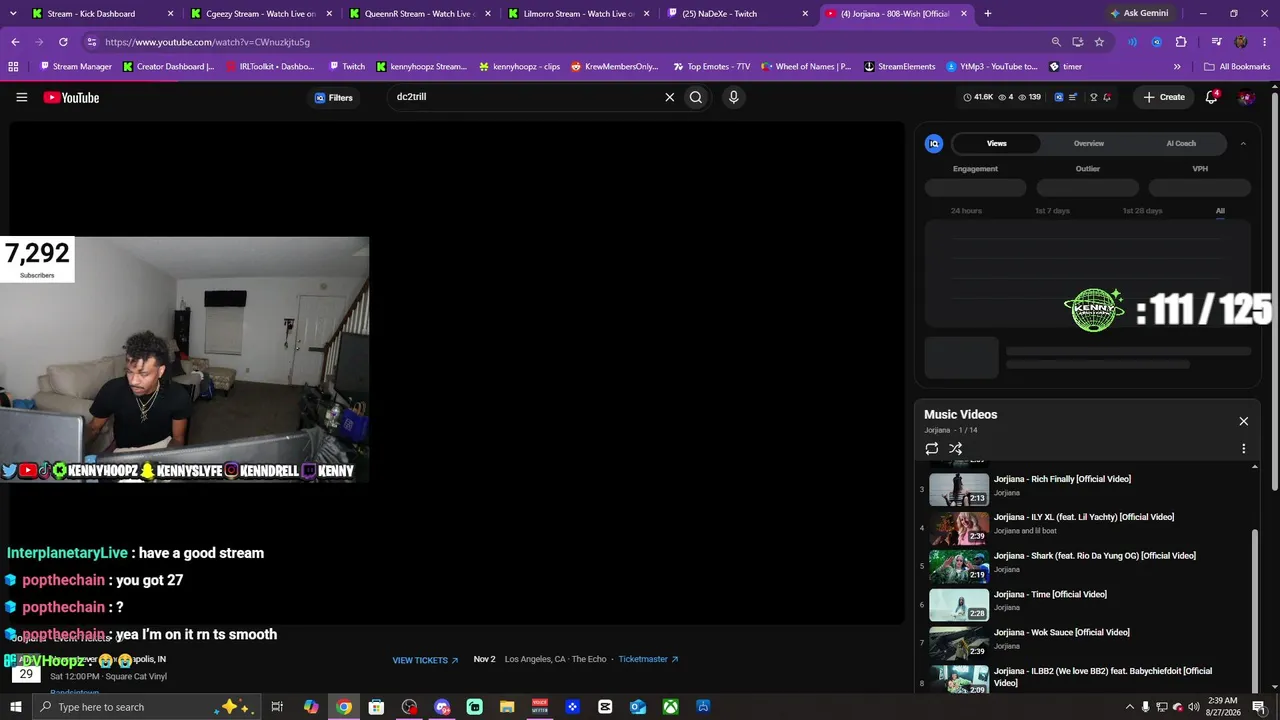Open the ILBB2 feat. Babychiefdoit video

1103,677
